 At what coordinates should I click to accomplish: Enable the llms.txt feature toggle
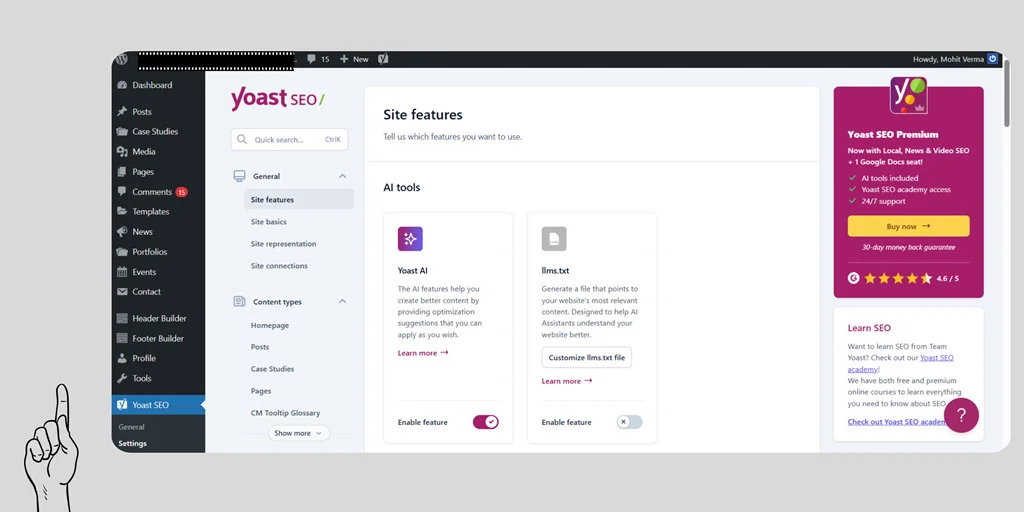tap(629, 422)
